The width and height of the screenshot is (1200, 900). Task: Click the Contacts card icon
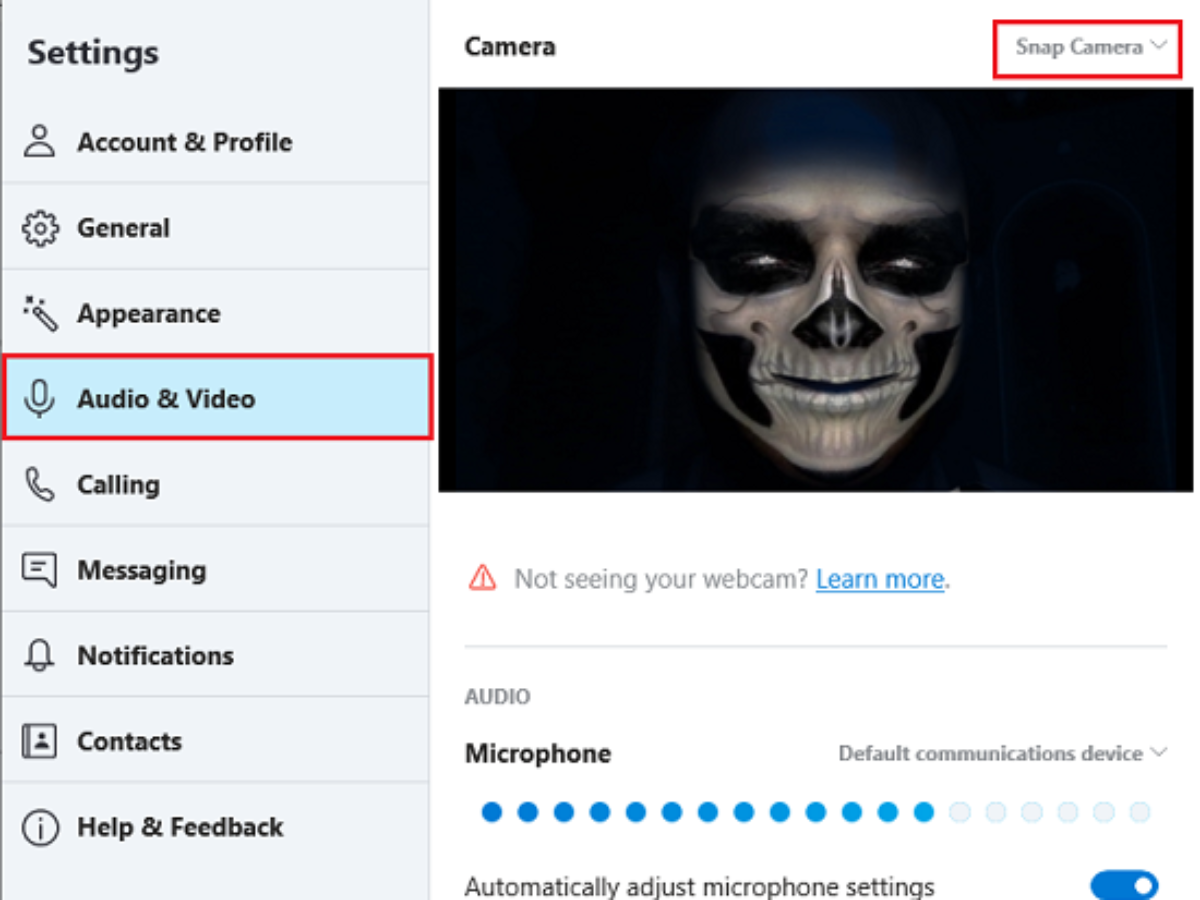(x=40, y=741)
